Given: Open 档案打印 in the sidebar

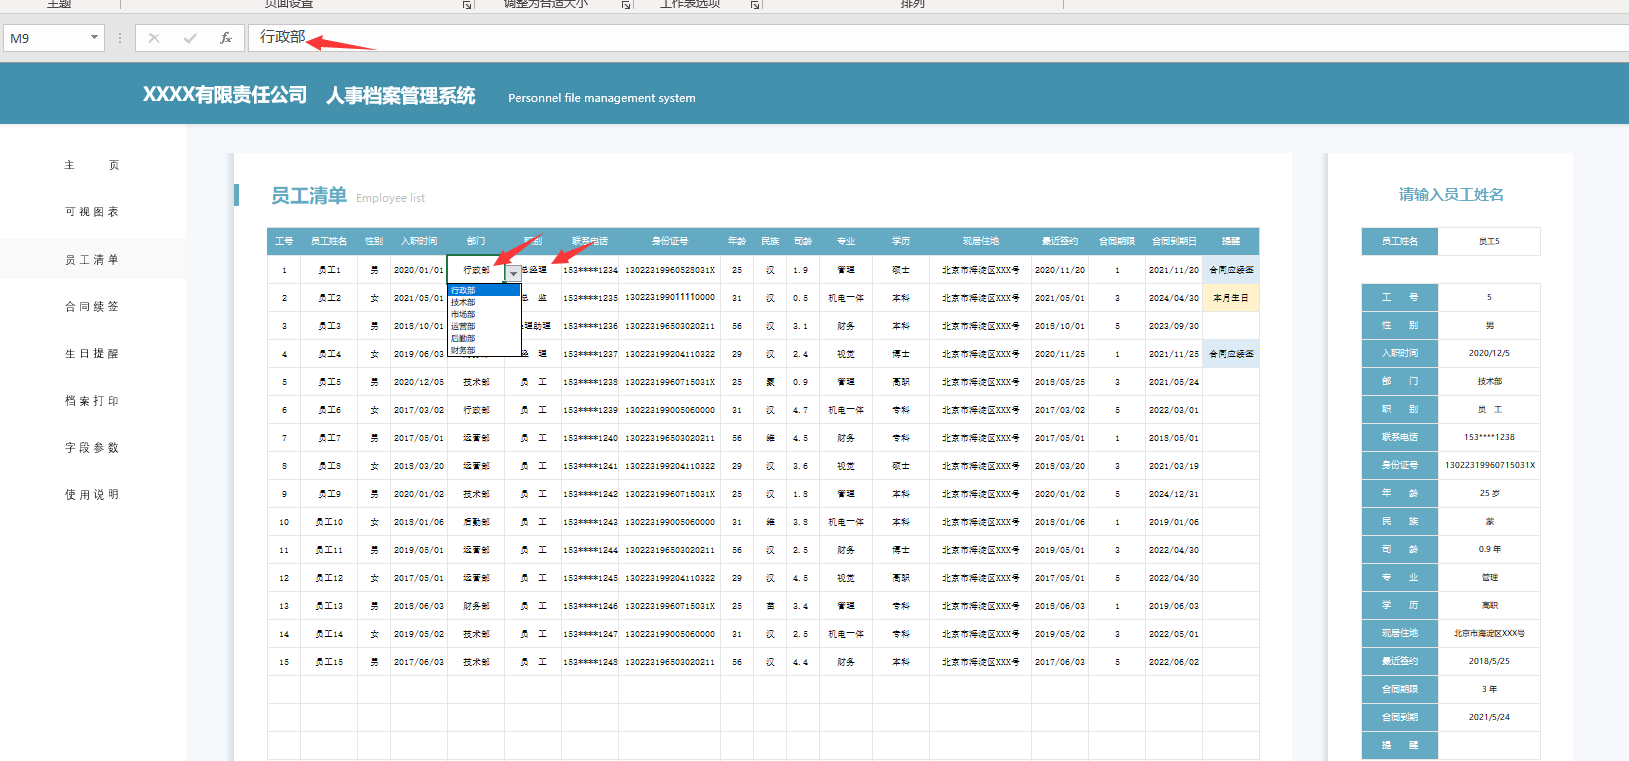Looking at the screenshot, I should pos(92,401).
